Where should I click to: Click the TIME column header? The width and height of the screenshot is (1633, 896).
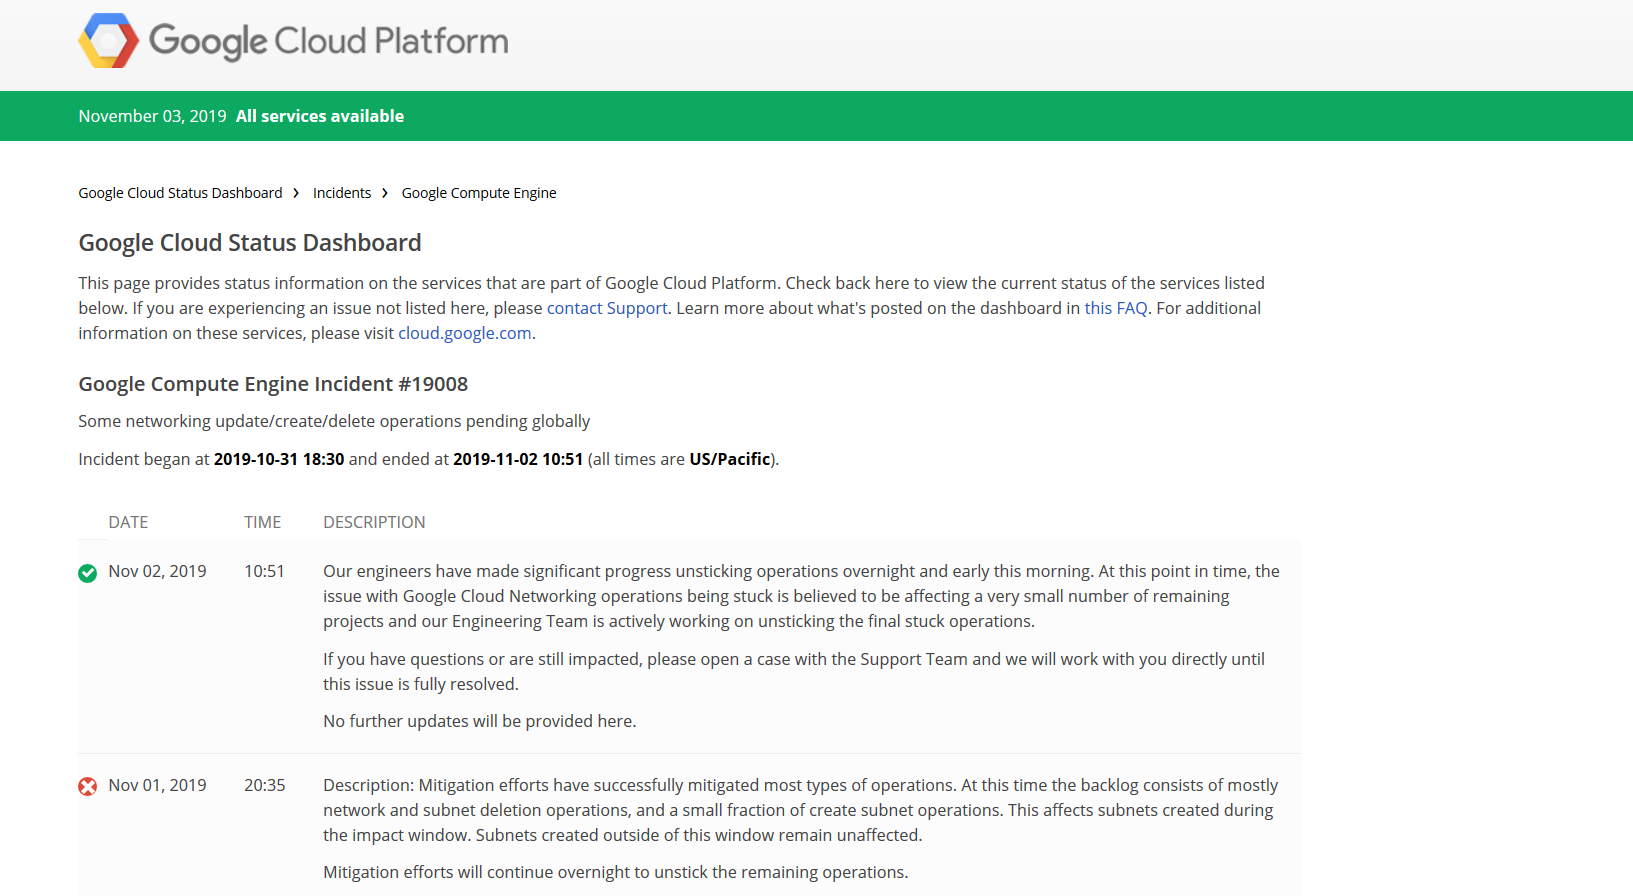(x=263, y=522)
